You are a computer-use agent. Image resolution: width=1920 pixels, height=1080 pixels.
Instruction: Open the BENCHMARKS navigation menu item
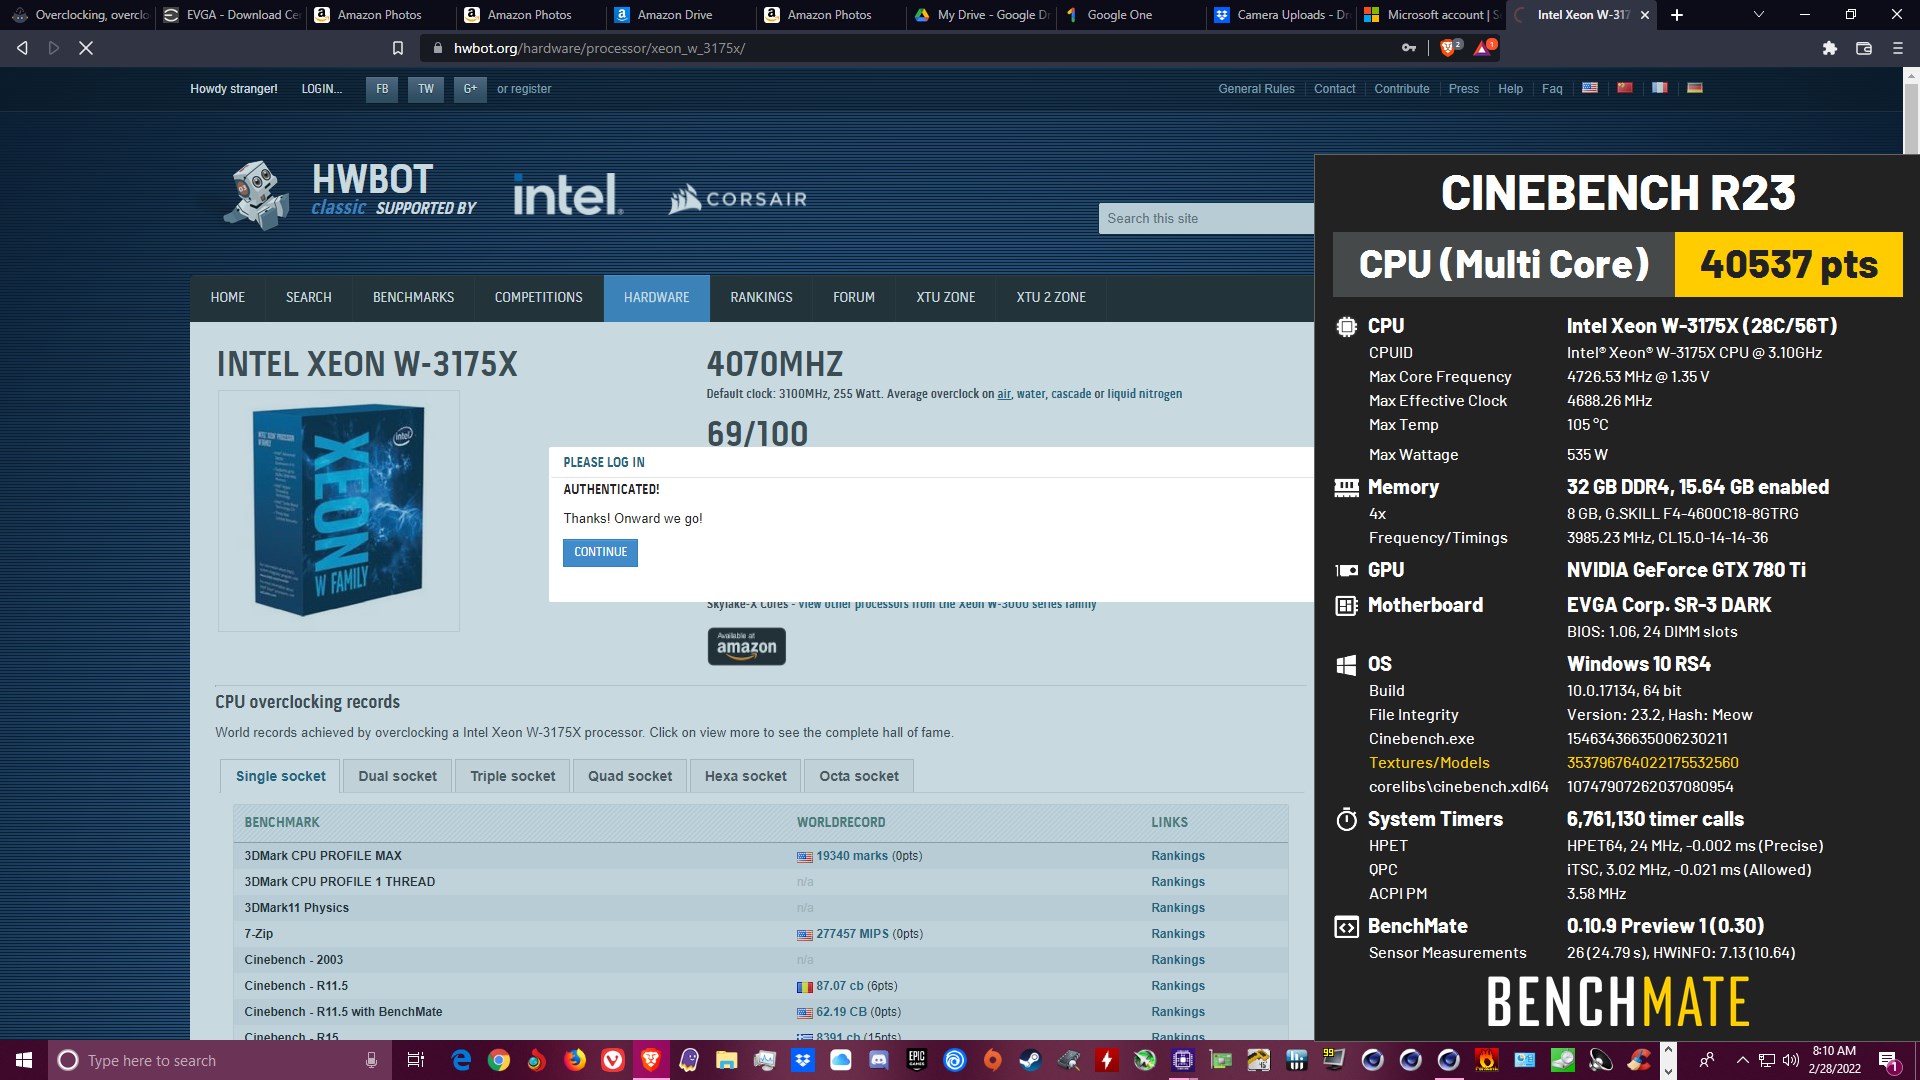pyautogui.click(x=413, y=298)
